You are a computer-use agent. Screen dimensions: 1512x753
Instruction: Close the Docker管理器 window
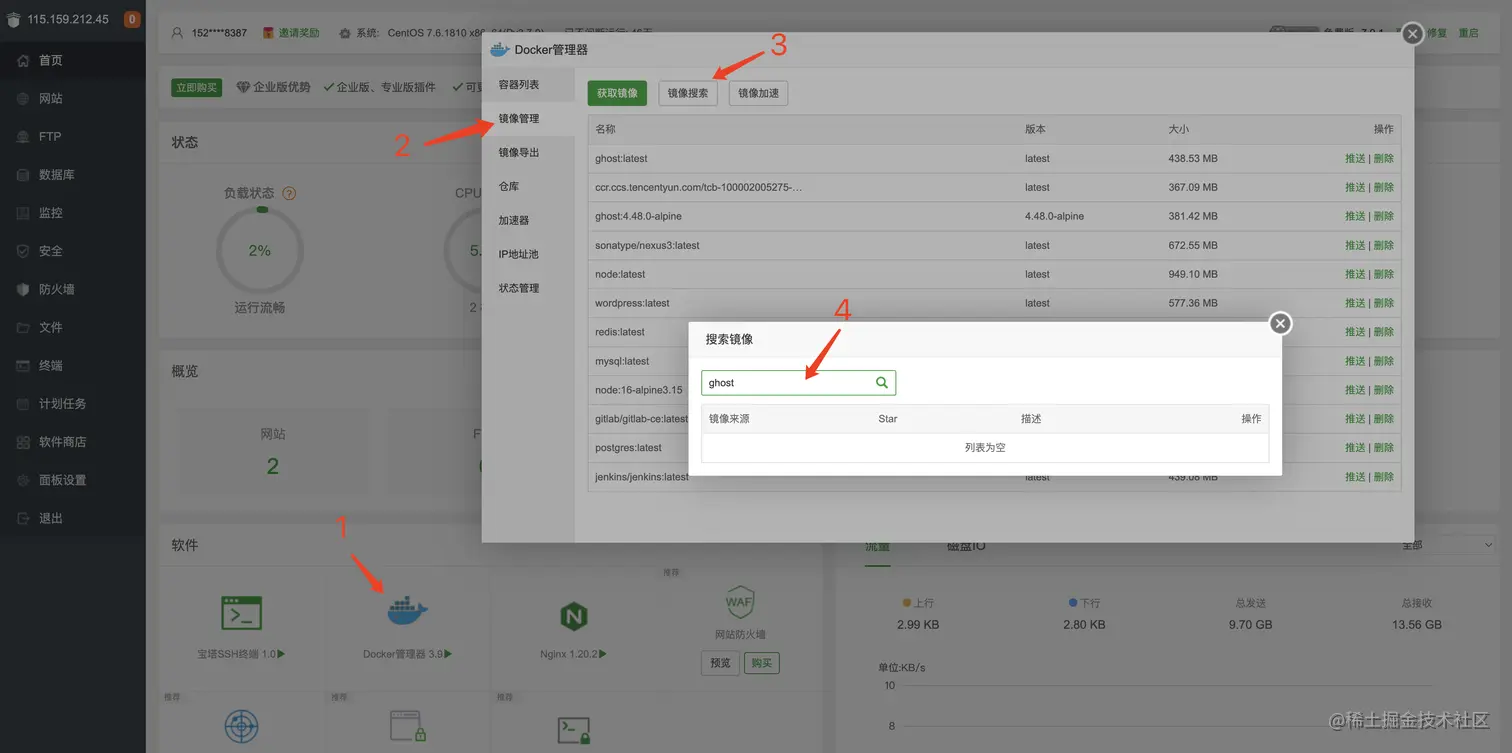click(x=1412, y=34)
